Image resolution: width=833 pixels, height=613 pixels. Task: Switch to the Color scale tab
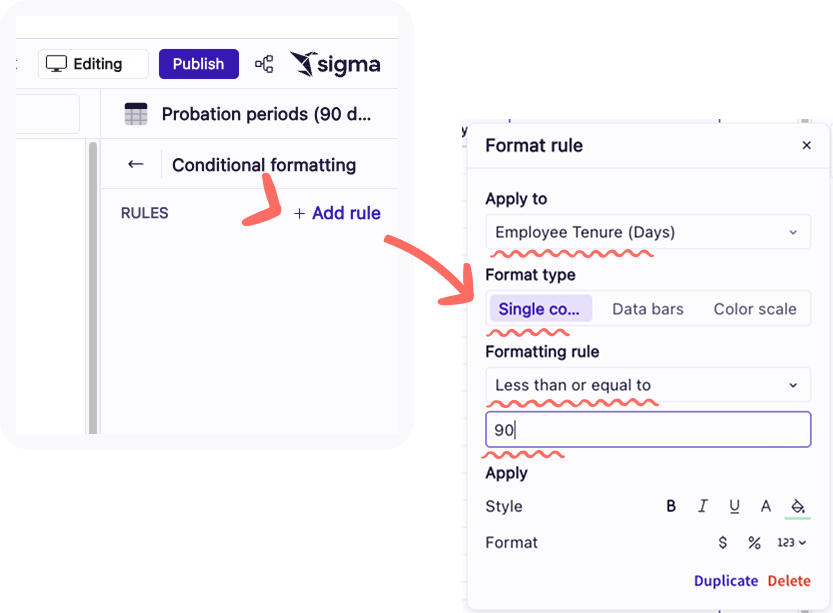coord(755,308)
